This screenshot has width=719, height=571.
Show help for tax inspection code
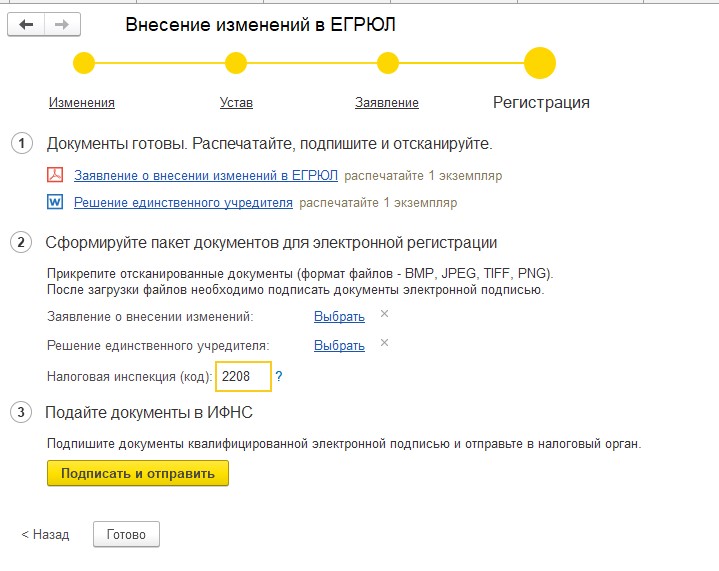tap(279, 377)
